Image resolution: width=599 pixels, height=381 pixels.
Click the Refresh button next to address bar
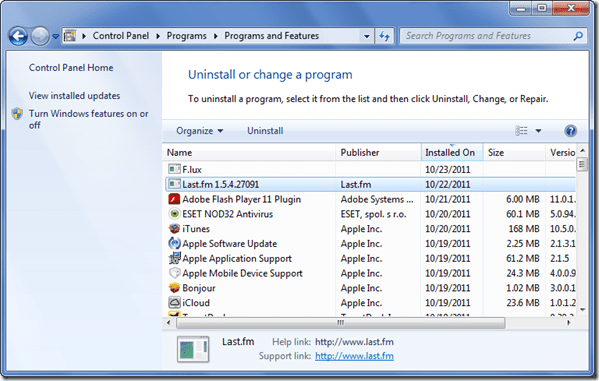[x=384, y=36]
